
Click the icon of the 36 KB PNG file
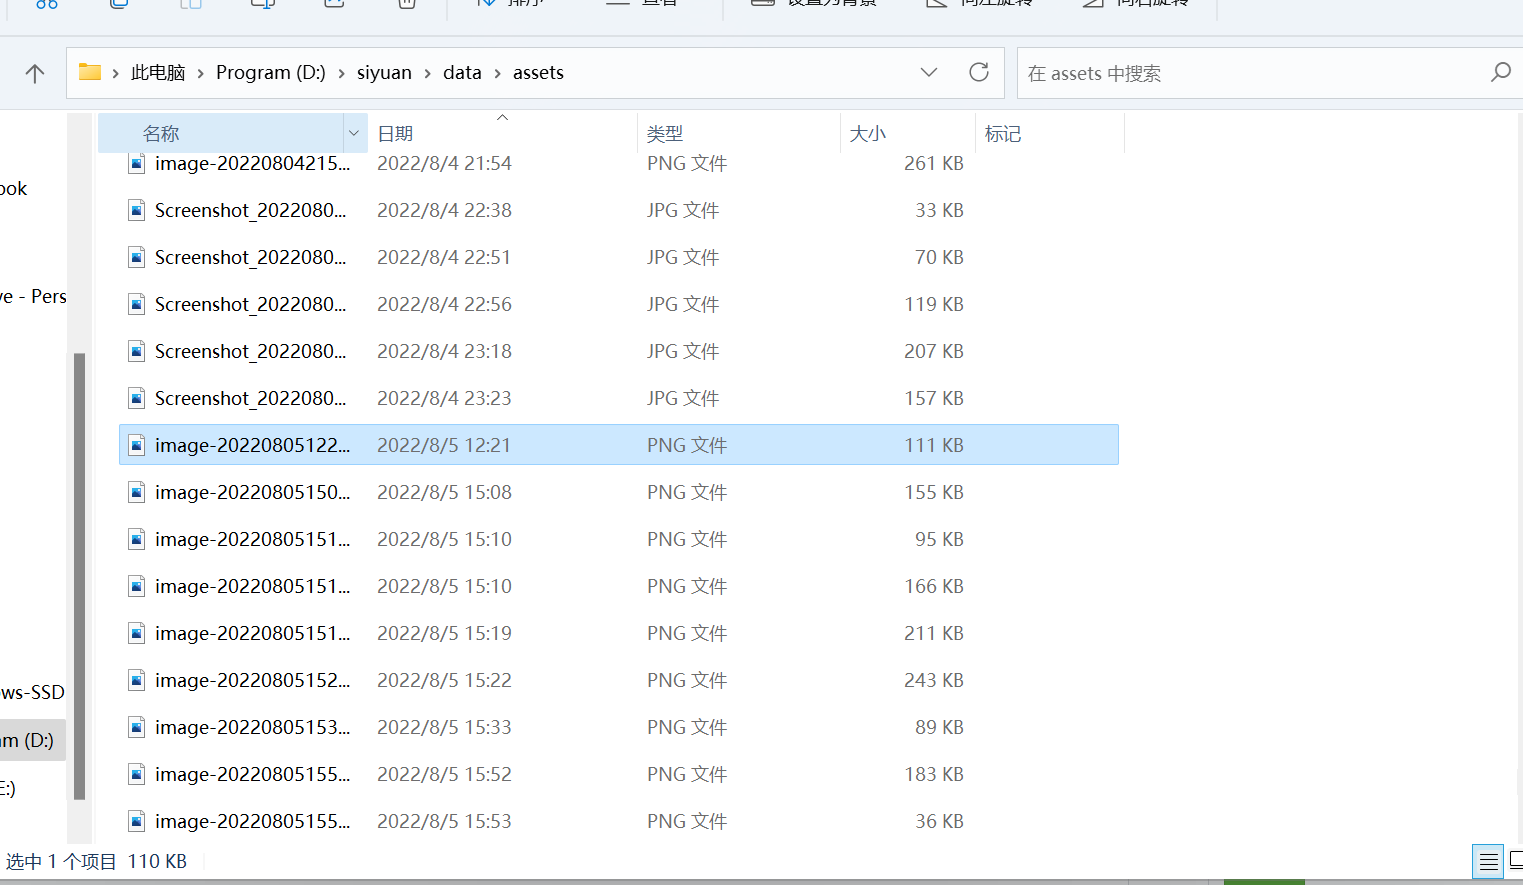point(137,821)
